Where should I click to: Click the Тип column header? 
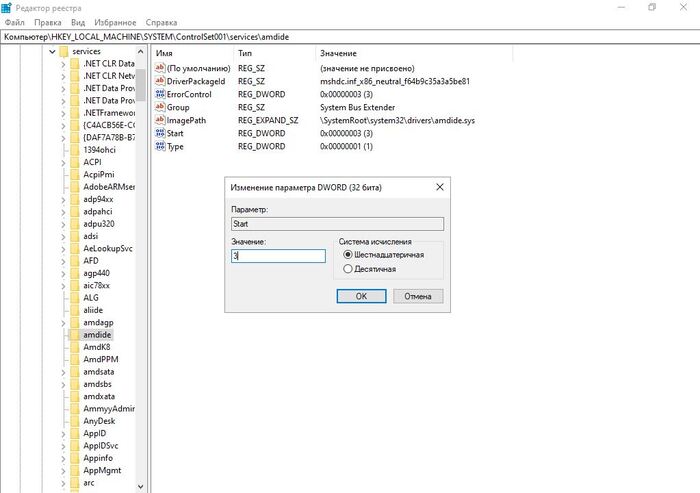pyautogui.click(x=274, y=53)
